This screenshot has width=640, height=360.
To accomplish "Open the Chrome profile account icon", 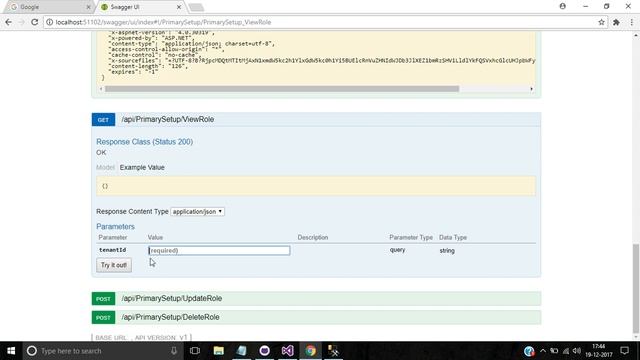I will (562, 6).
